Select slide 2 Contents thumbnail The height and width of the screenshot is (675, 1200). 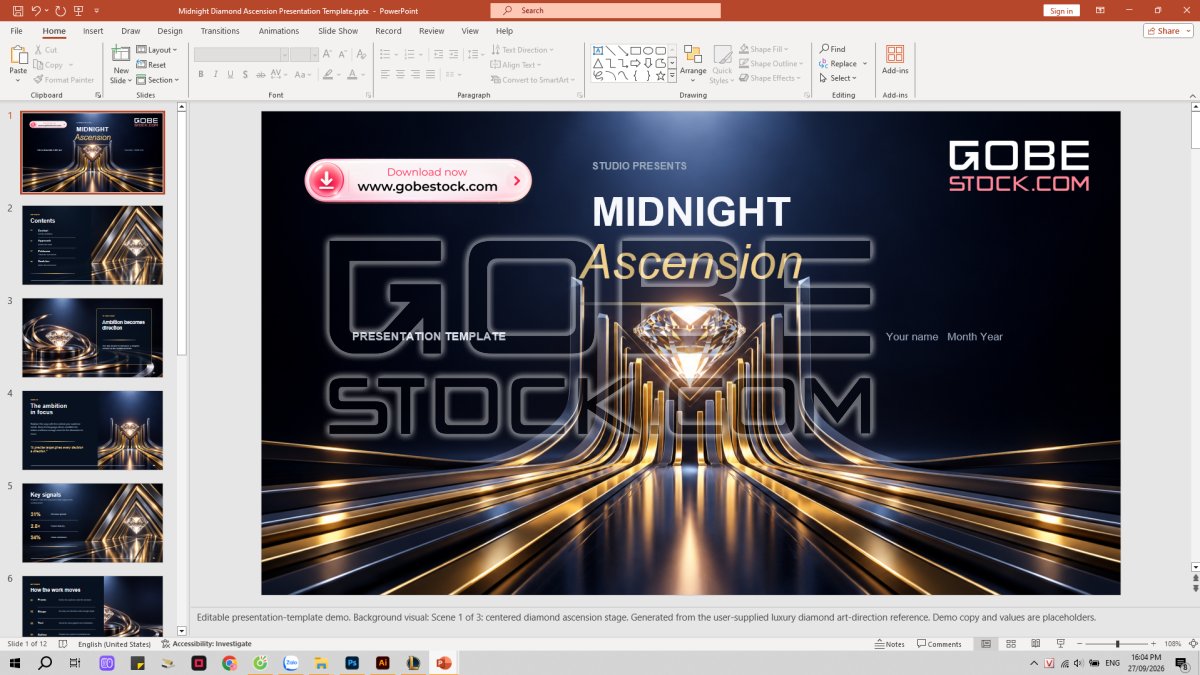92,245
